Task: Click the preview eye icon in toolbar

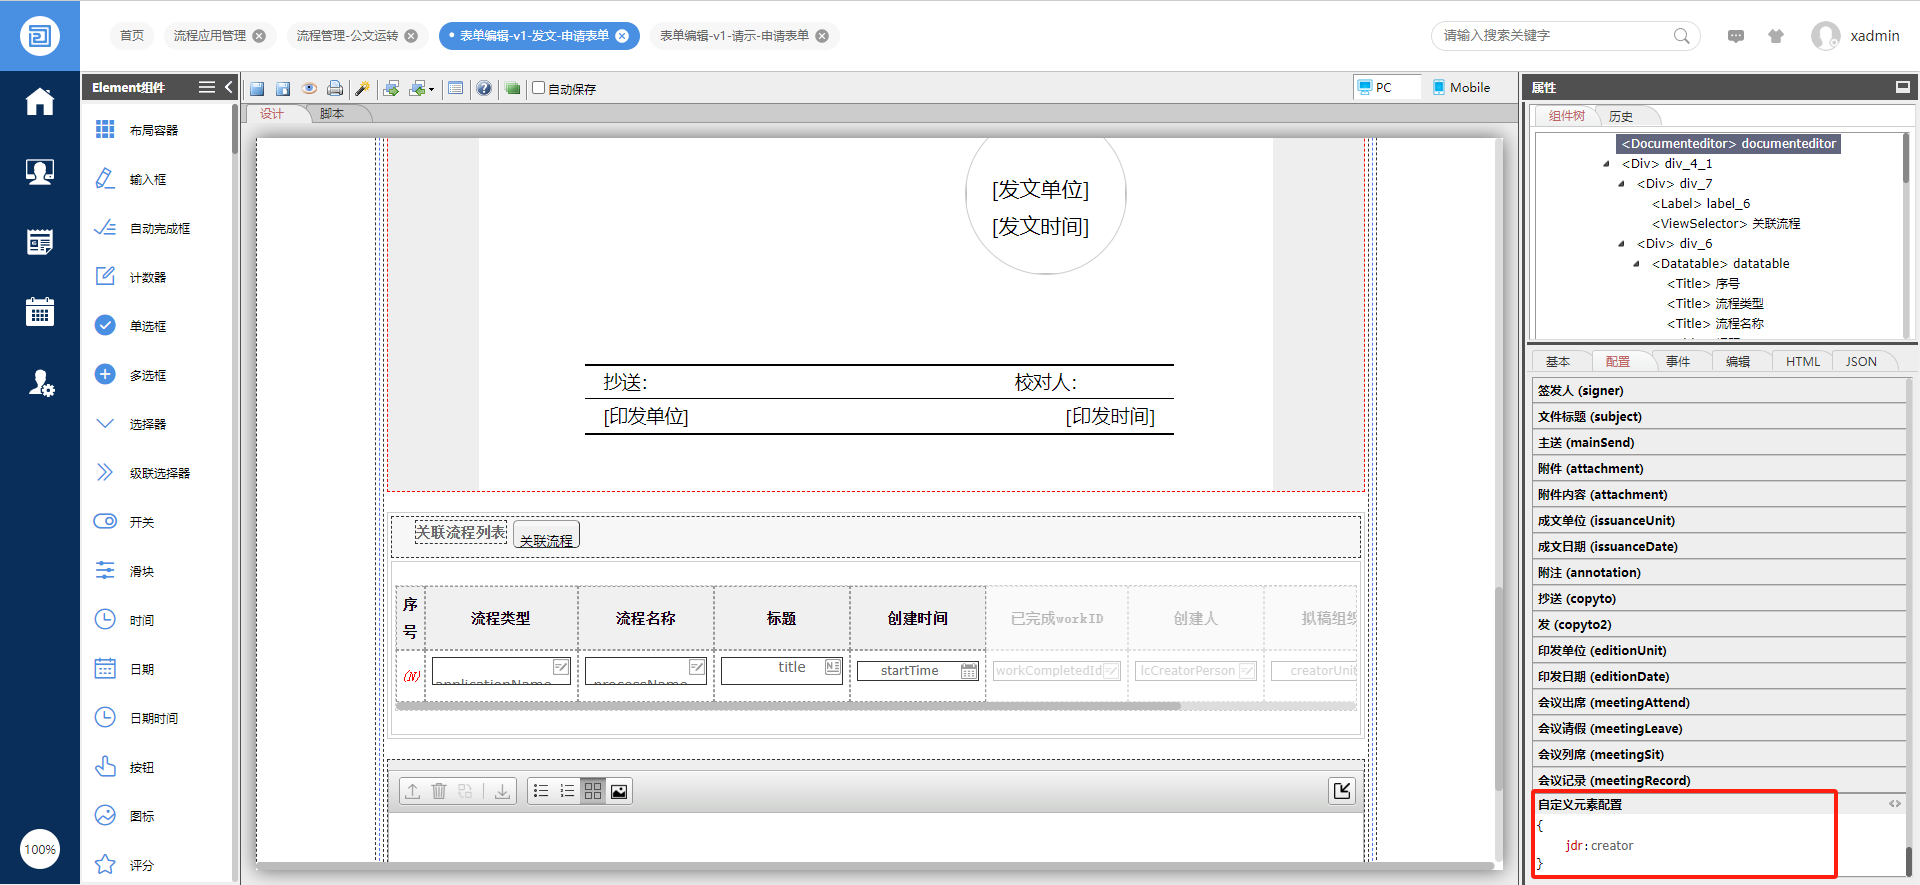Action: tap(309, 88)
